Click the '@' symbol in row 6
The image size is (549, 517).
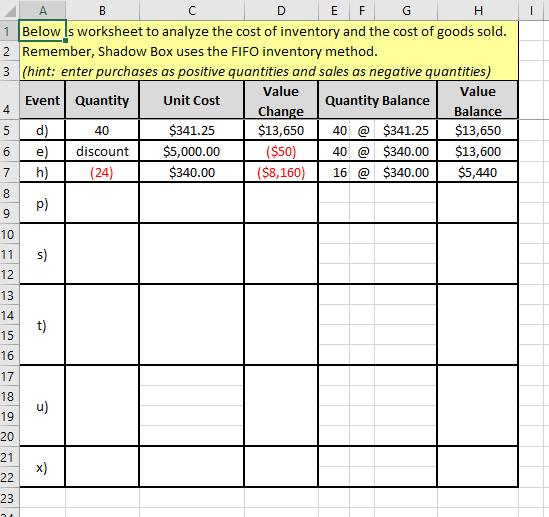[362, 151]
